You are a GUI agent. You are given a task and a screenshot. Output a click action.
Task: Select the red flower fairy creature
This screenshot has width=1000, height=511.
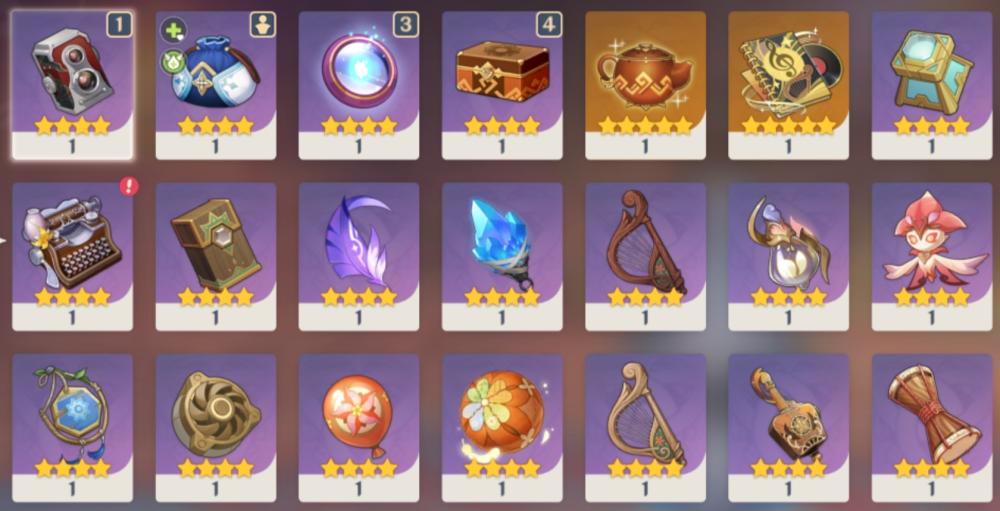(x=932, y=256)
